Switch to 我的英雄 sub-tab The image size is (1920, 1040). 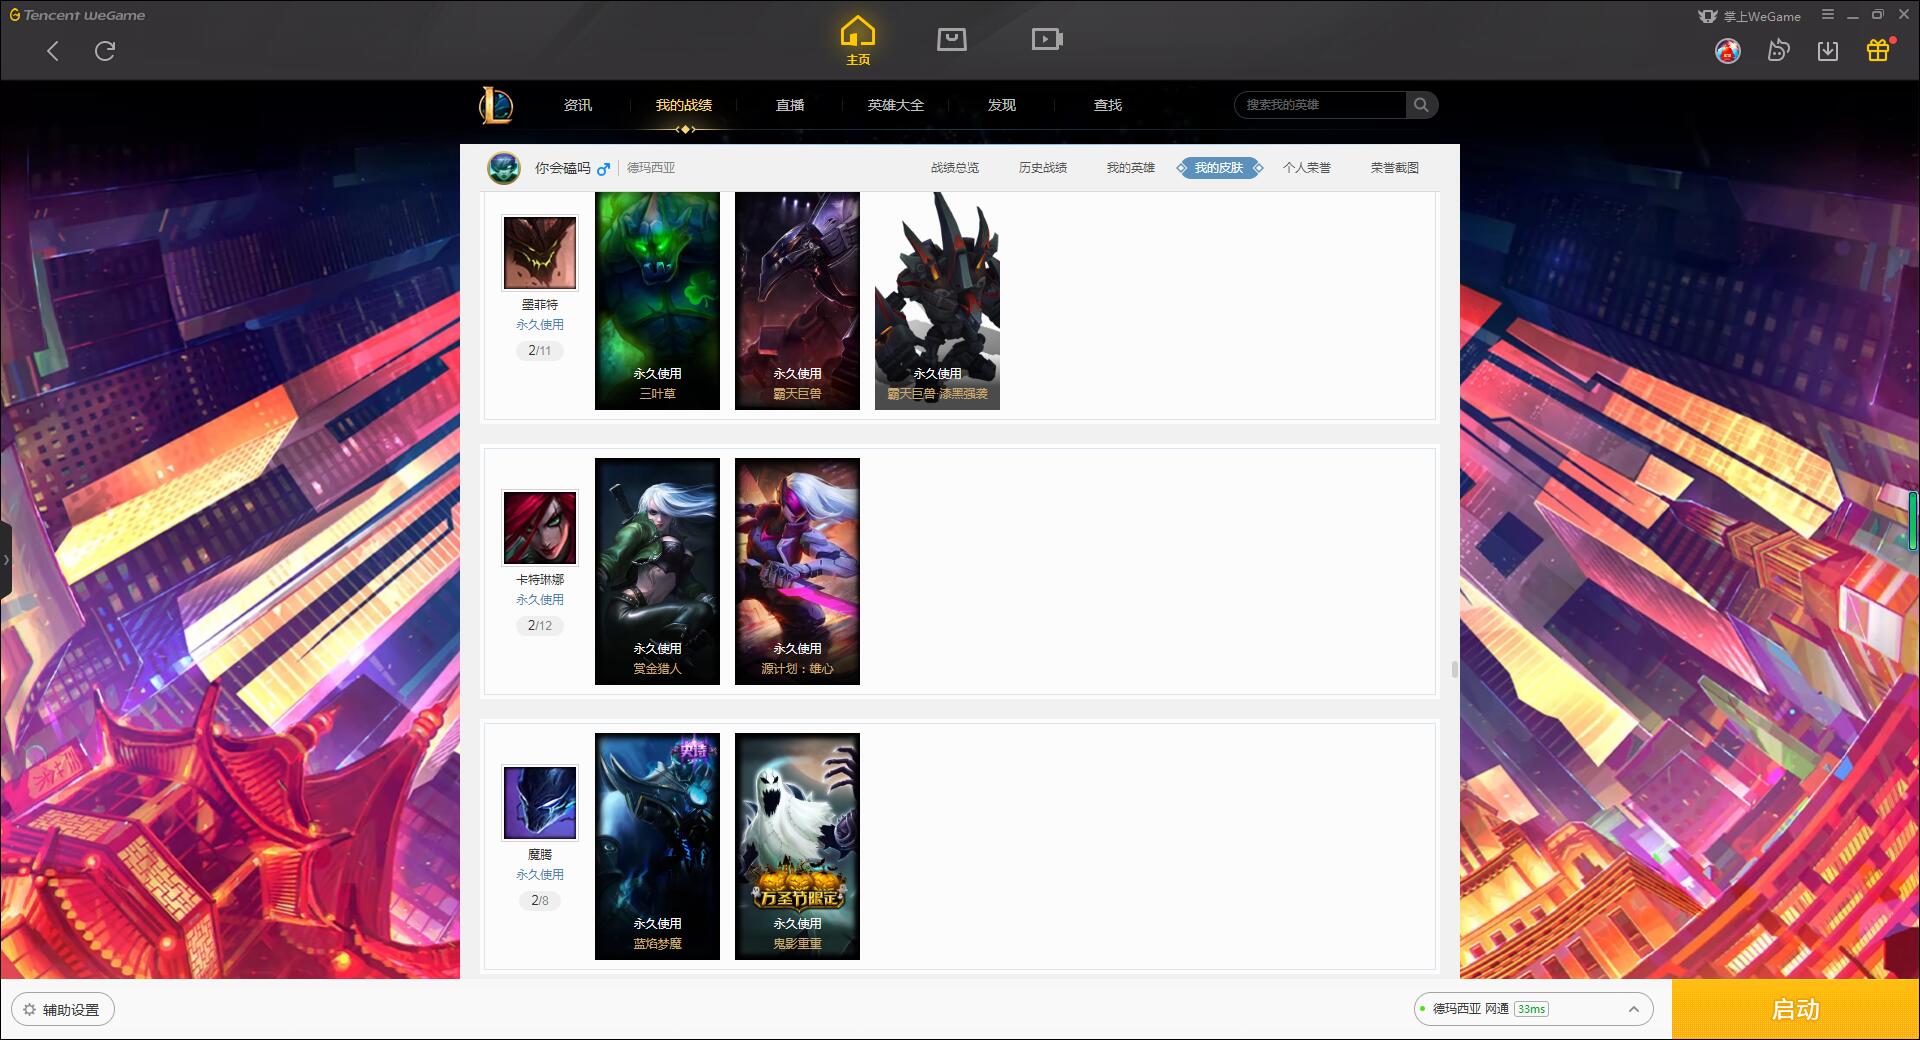click(x=1131, y=168)
